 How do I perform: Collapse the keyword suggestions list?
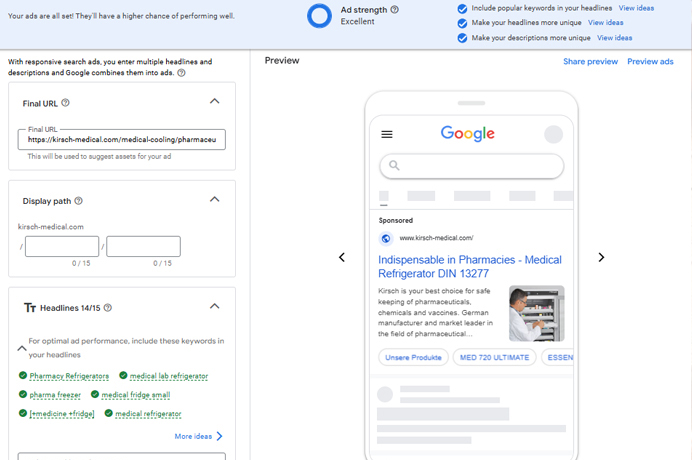tap(20, 348)
